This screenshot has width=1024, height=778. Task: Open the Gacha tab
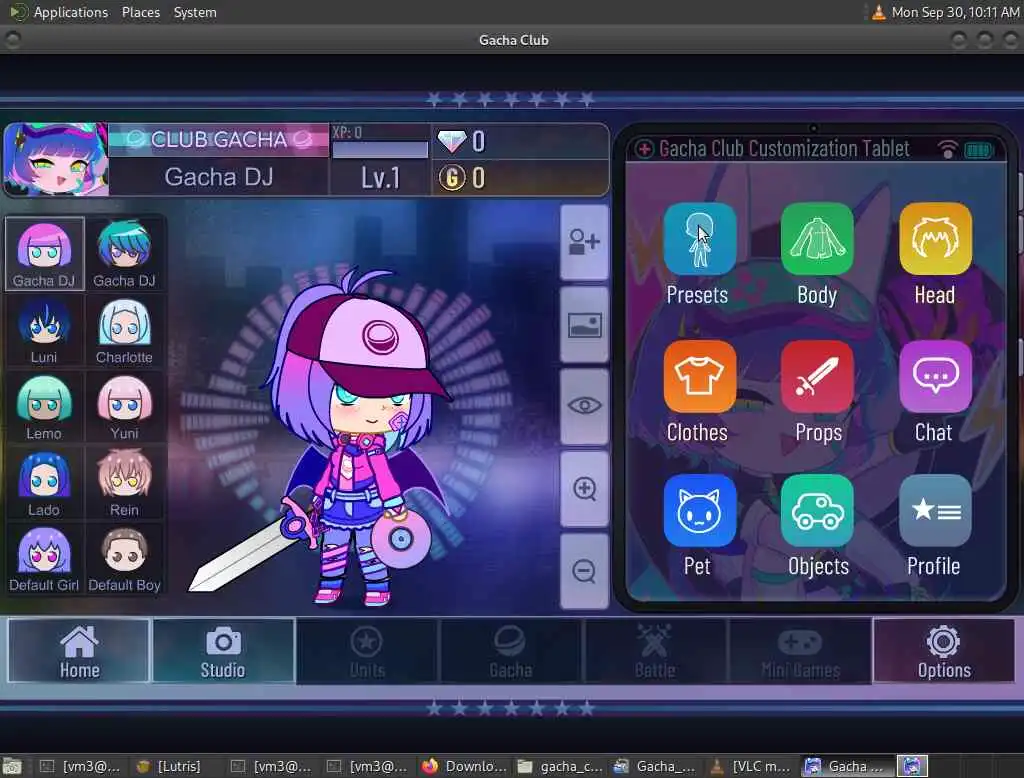pos(511,651)
